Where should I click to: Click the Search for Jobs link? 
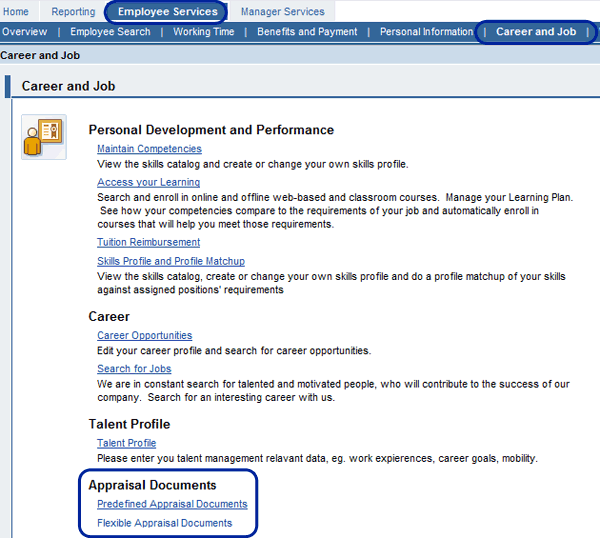(134, 369)
